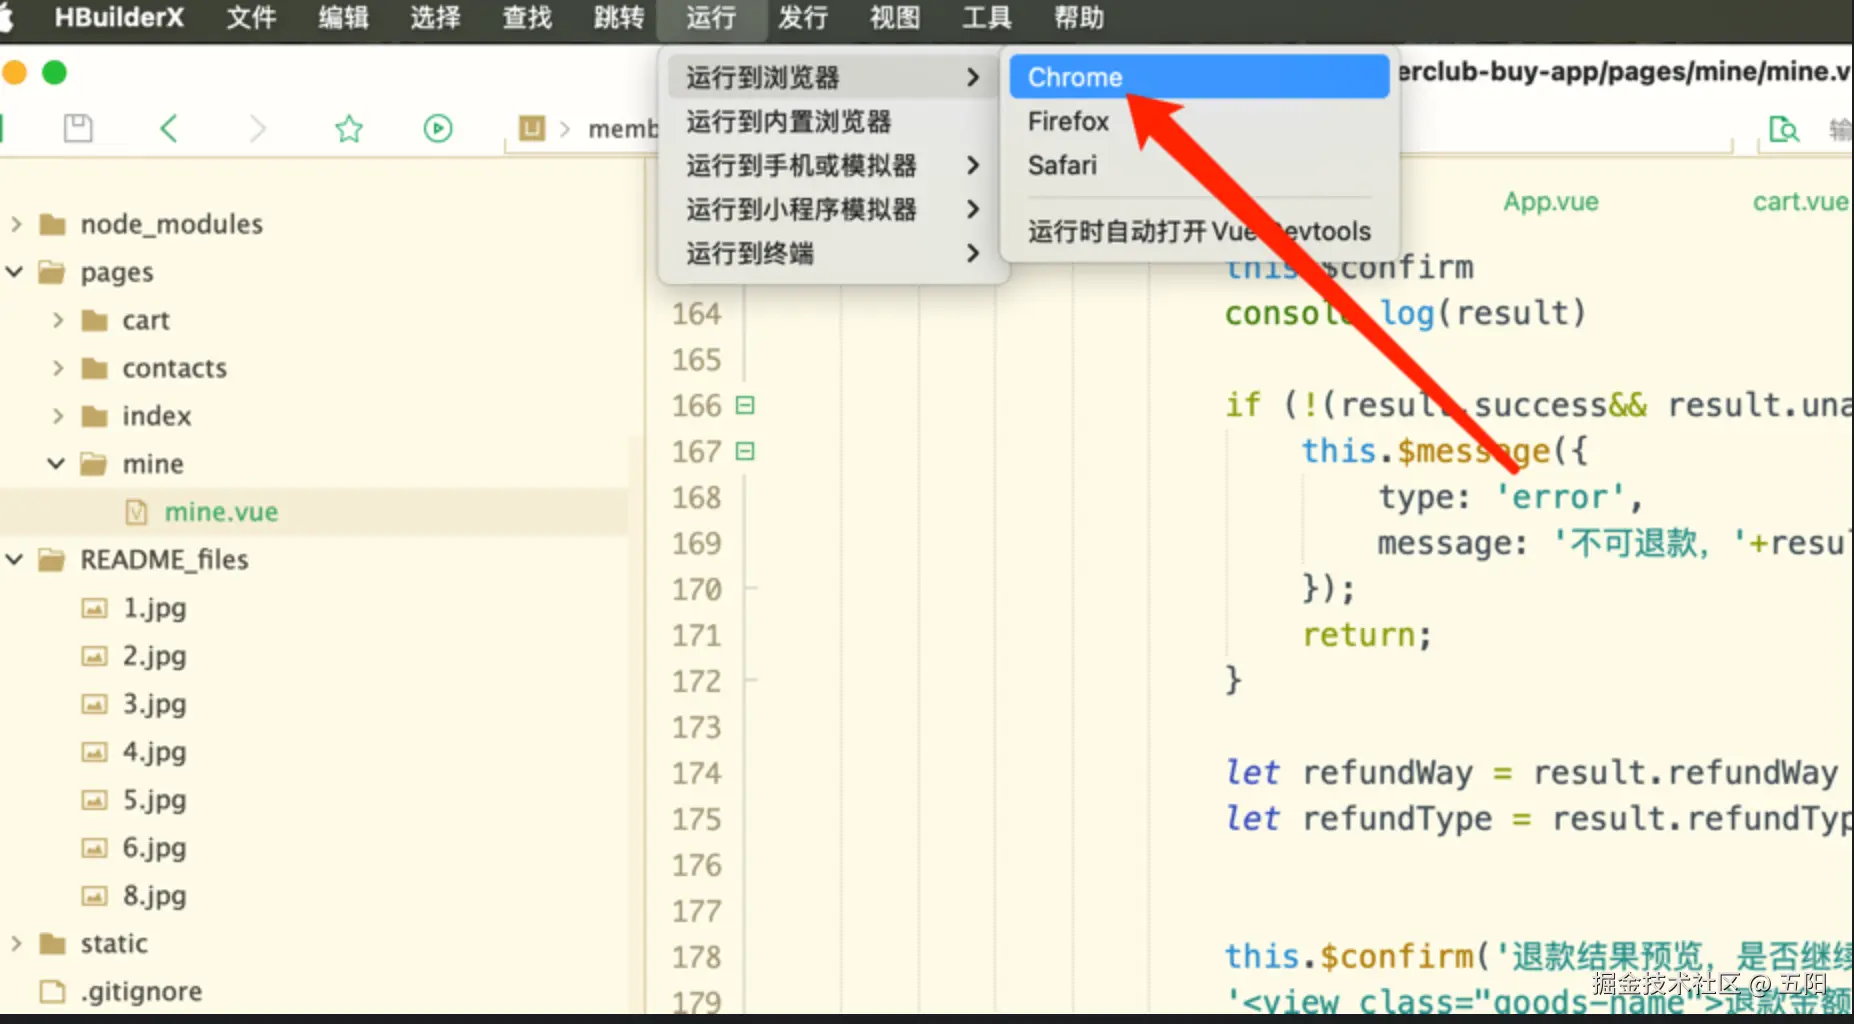Open the 视图 menu

tap(895, 18)
